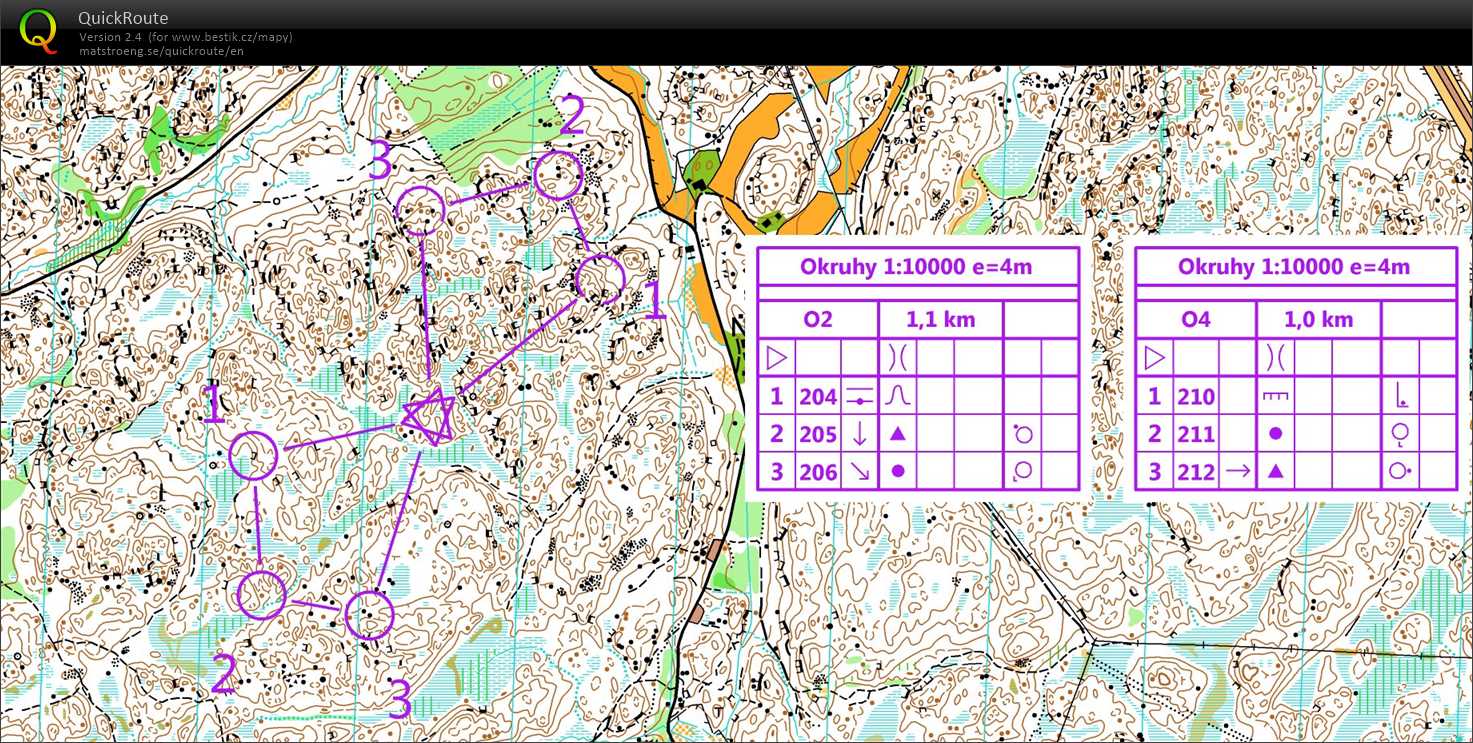Open the matstroeng.se/quickroute/en link
Screen dimensions: 1473x743
pyautogui.click(x=161, y=51)
